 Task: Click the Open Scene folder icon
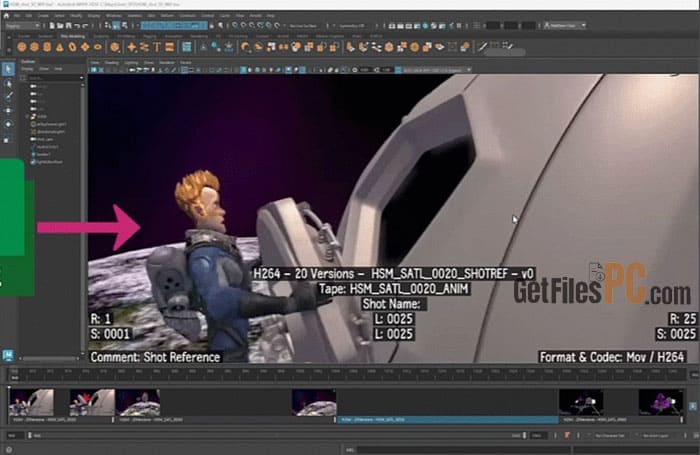click(61, 26)
